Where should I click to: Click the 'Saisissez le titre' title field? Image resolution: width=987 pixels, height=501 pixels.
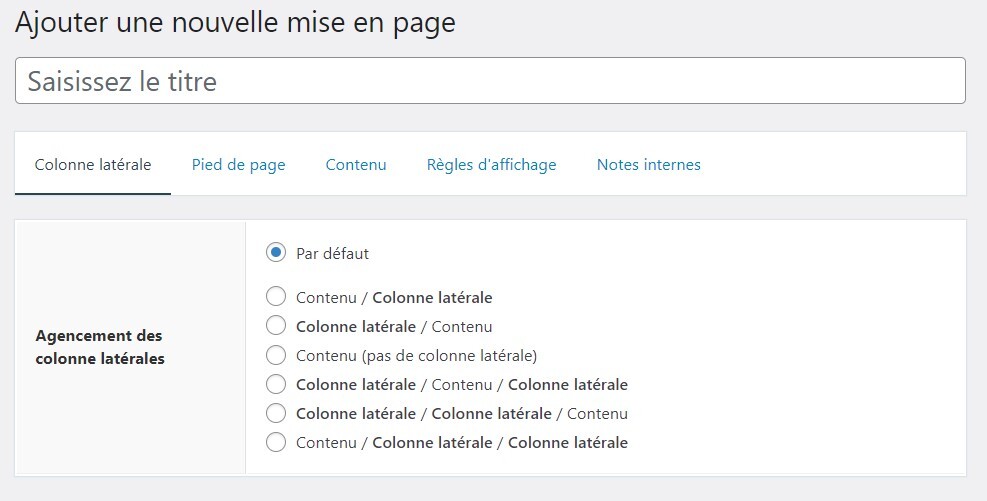coord(490,81)
